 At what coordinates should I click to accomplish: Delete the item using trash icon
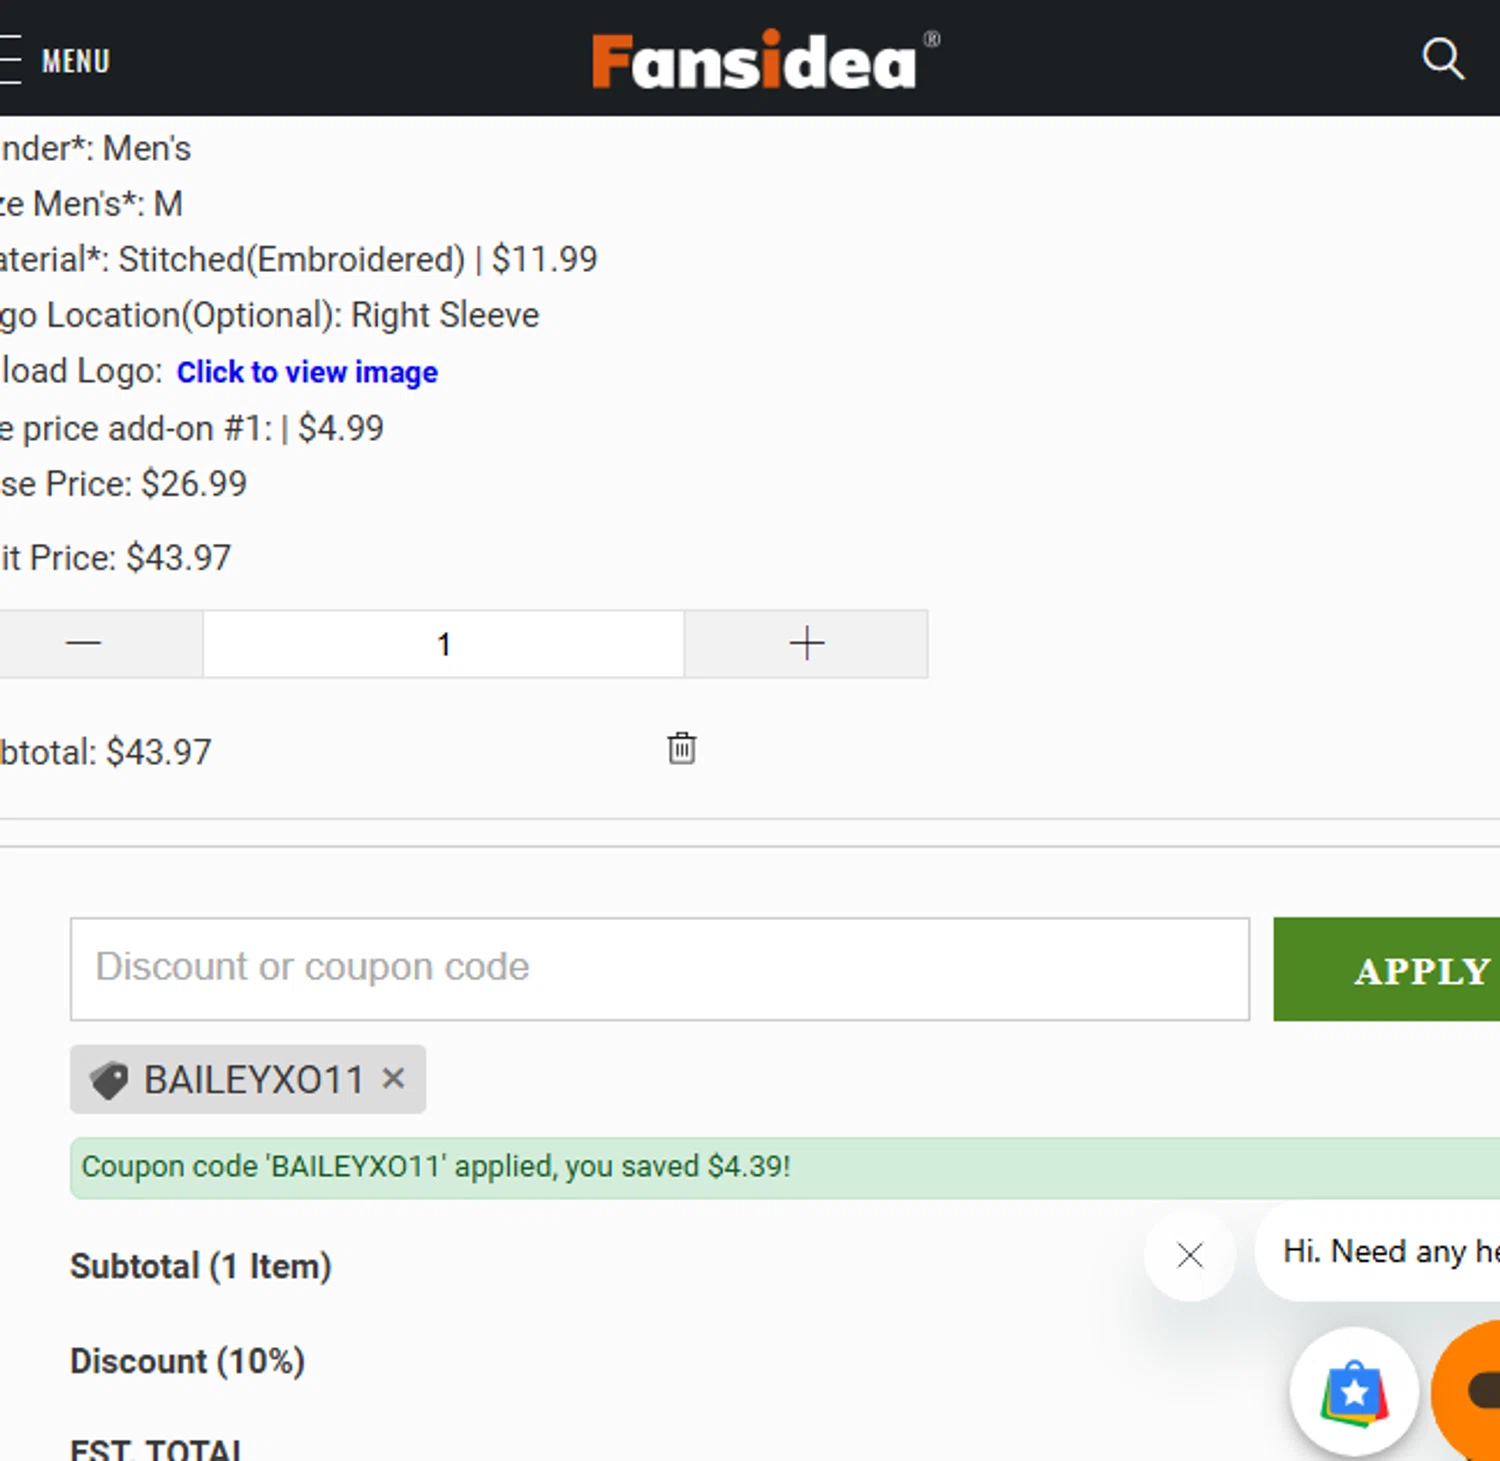(x=682, y=748)
